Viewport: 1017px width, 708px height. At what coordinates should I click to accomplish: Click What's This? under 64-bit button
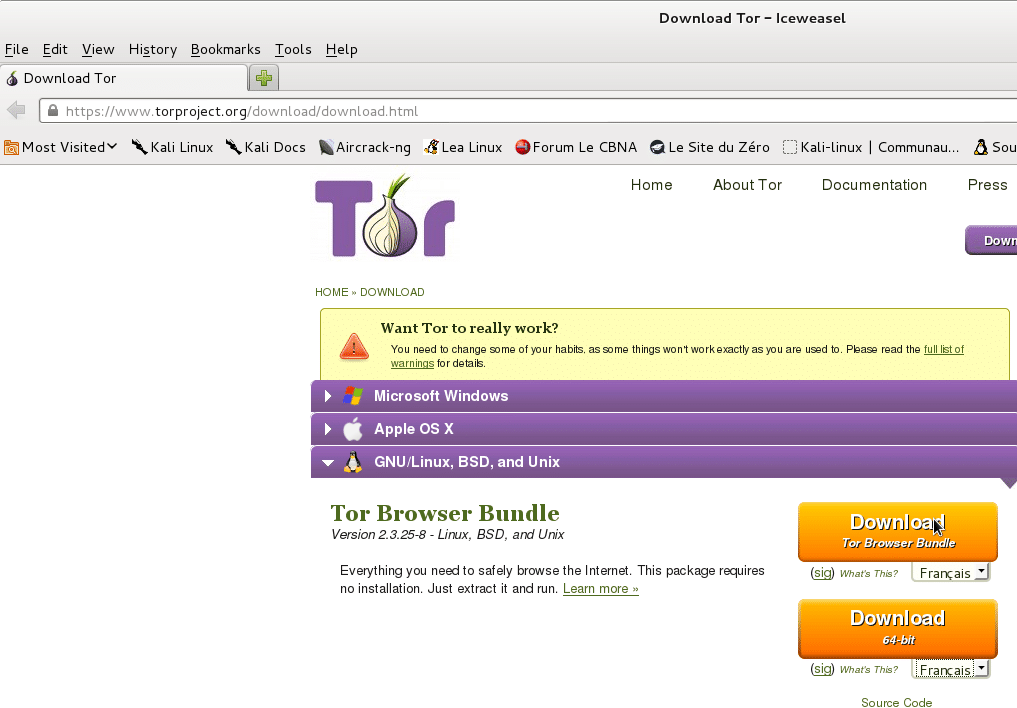click(868, 669)
